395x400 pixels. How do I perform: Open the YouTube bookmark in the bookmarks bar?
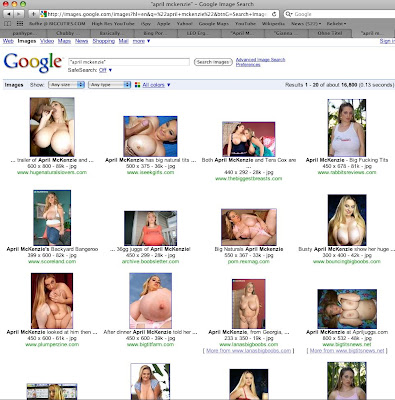click(x=245, y=24)
